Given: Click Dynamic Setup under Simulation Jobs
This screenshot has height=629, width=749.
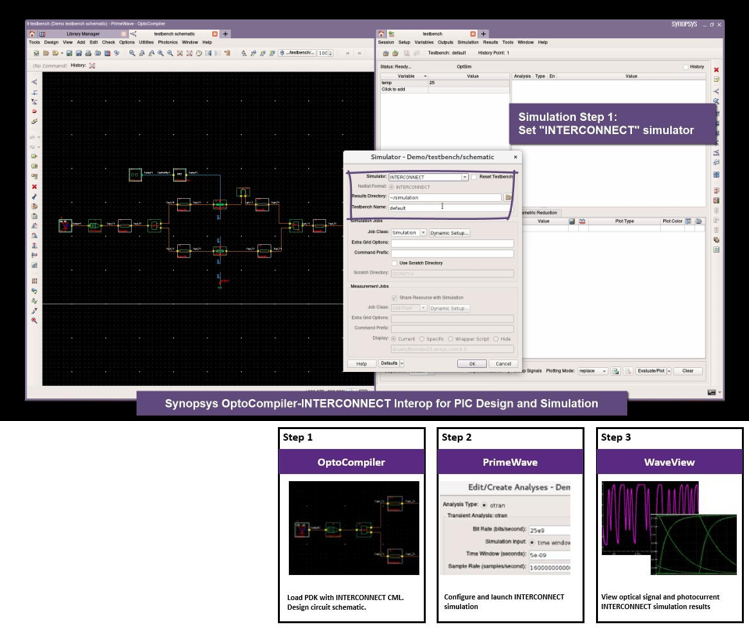Looking at the screenshot, I should coord(449,233).
